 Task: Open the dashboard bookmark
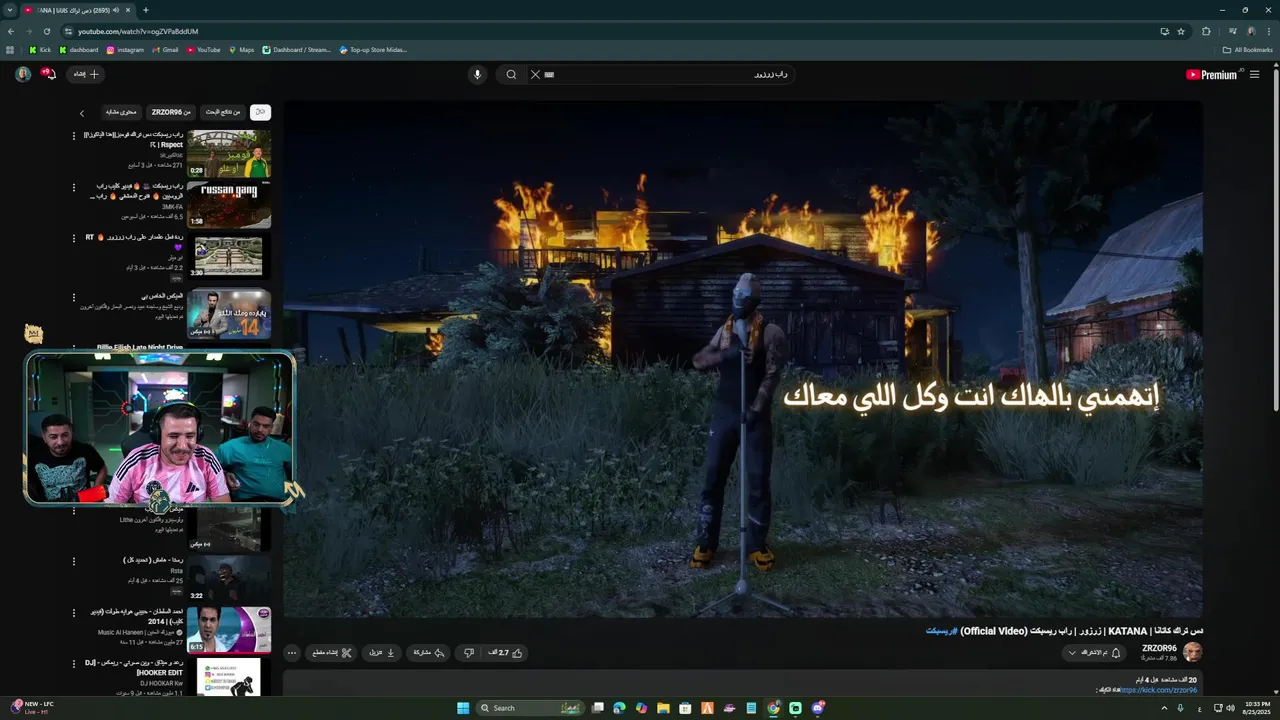pos(79,50)
